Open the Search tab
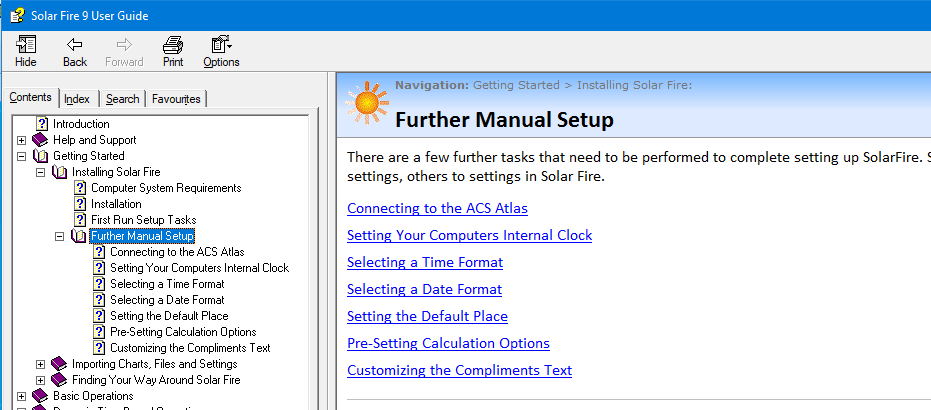The image size is (931, 410). [x=122, y=99]
